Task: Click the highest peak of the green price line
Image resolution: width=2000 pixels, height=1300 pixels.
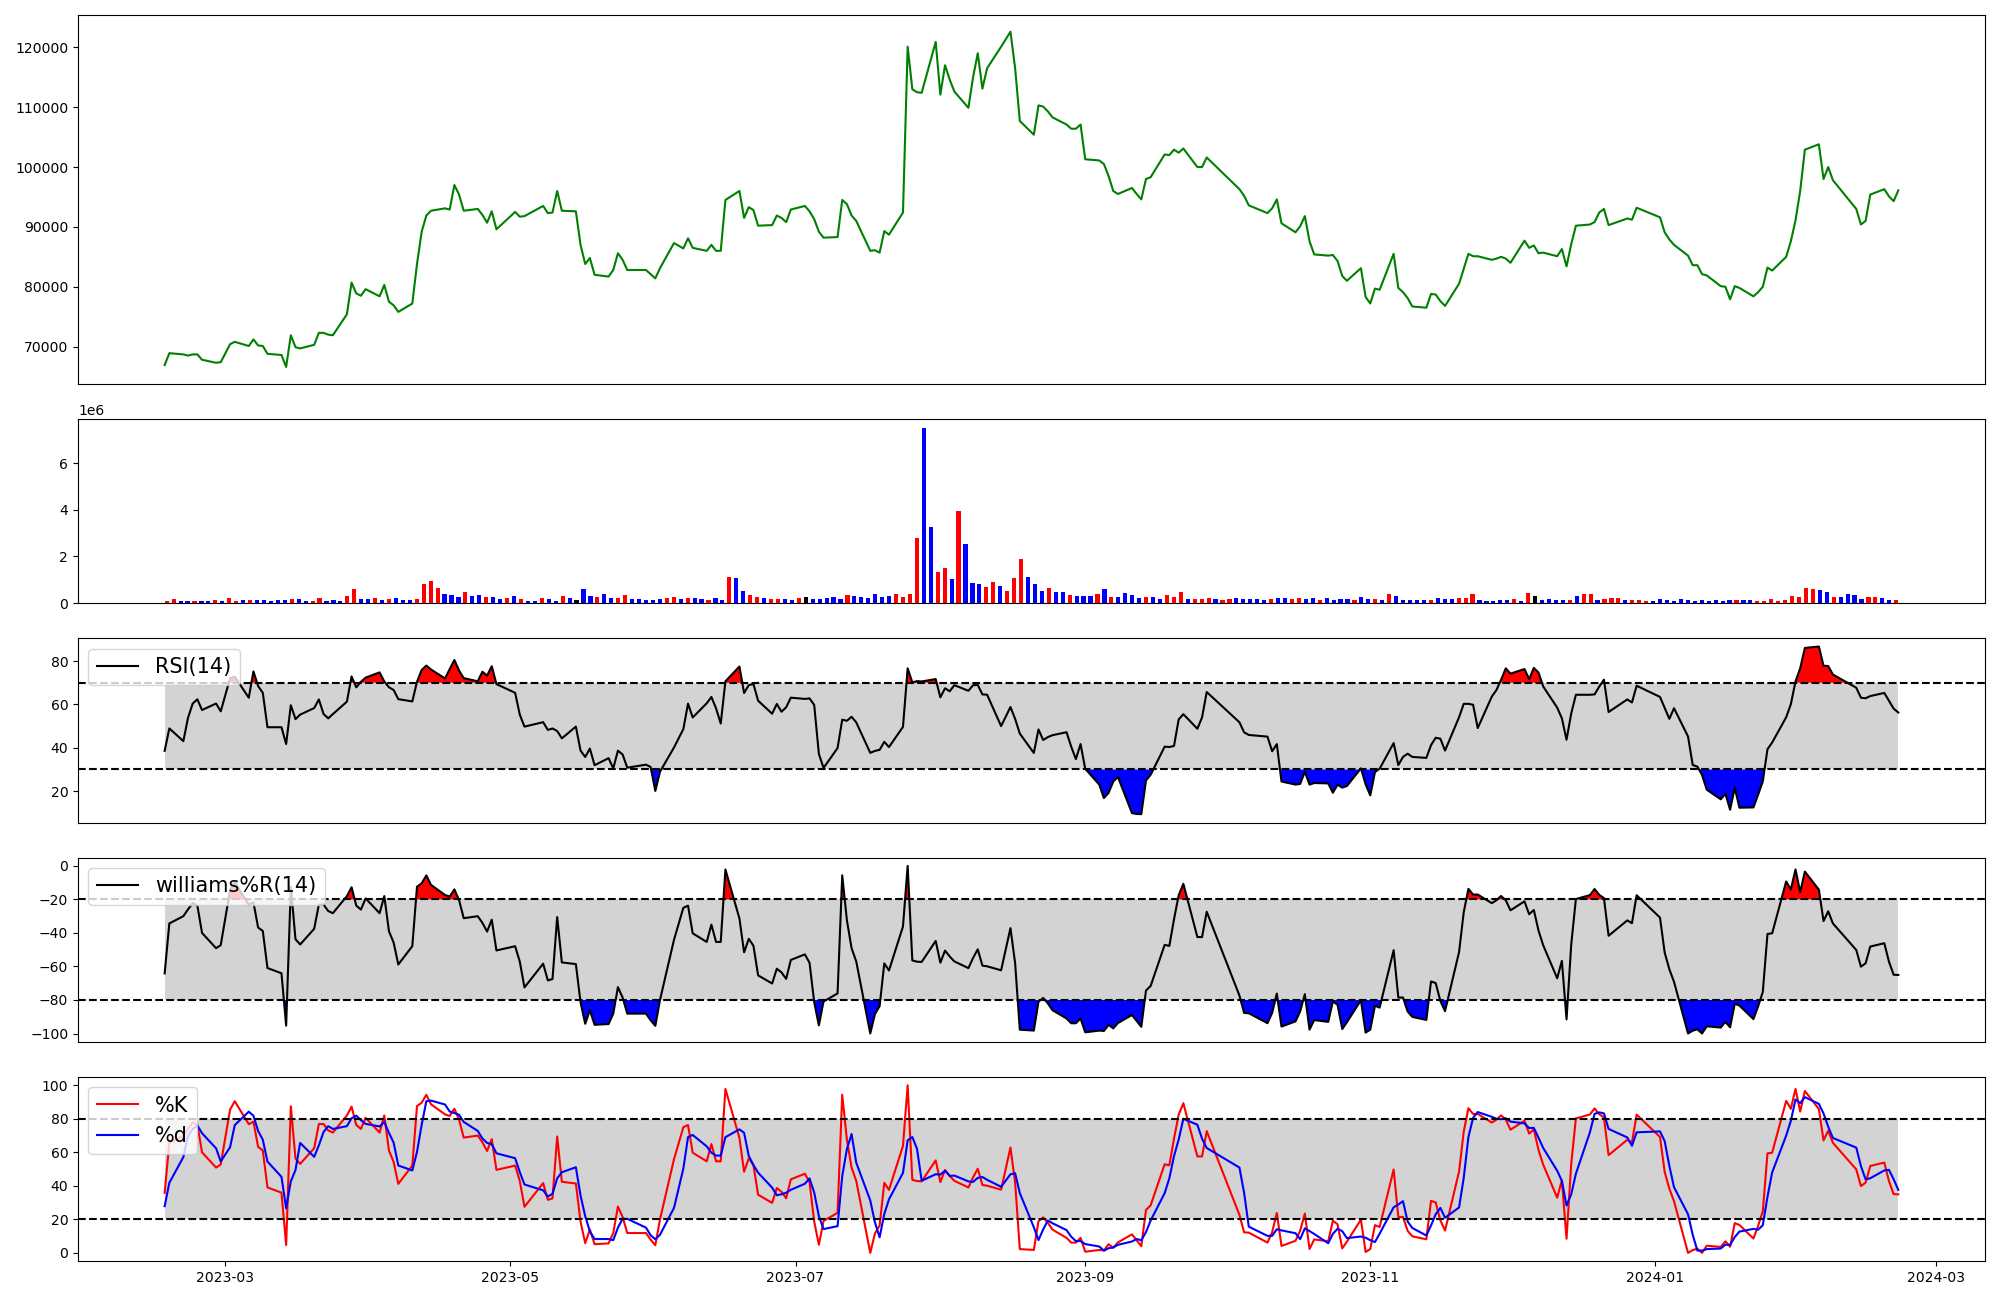Action: 1010,32
